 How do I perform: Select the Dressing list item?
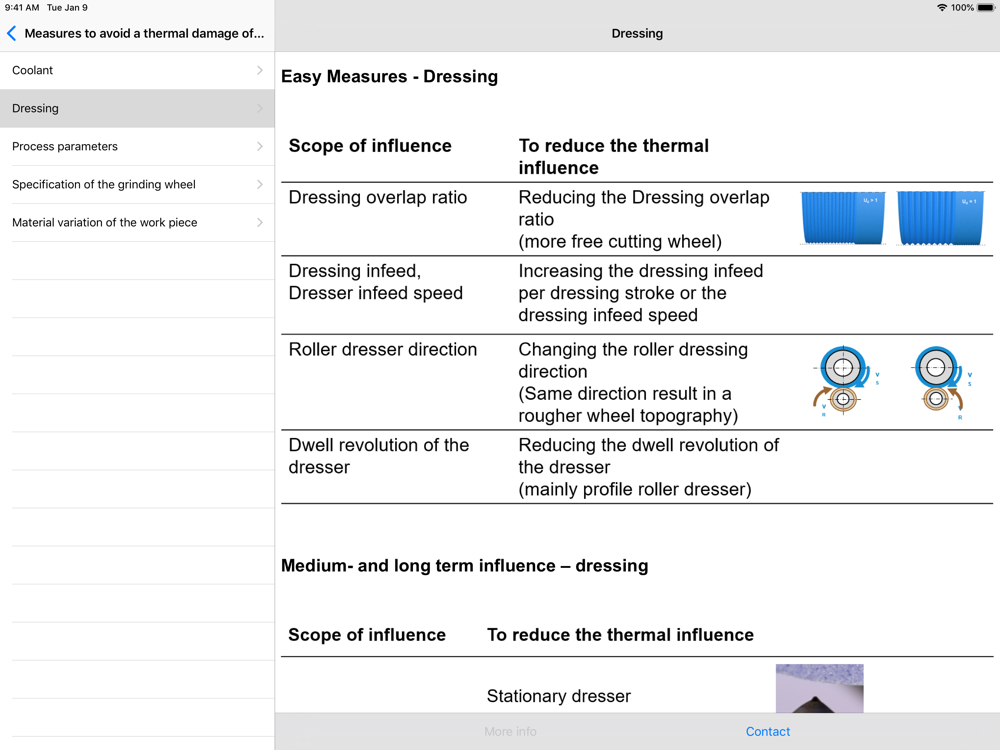pyautogui.click(x=137, y=108)
